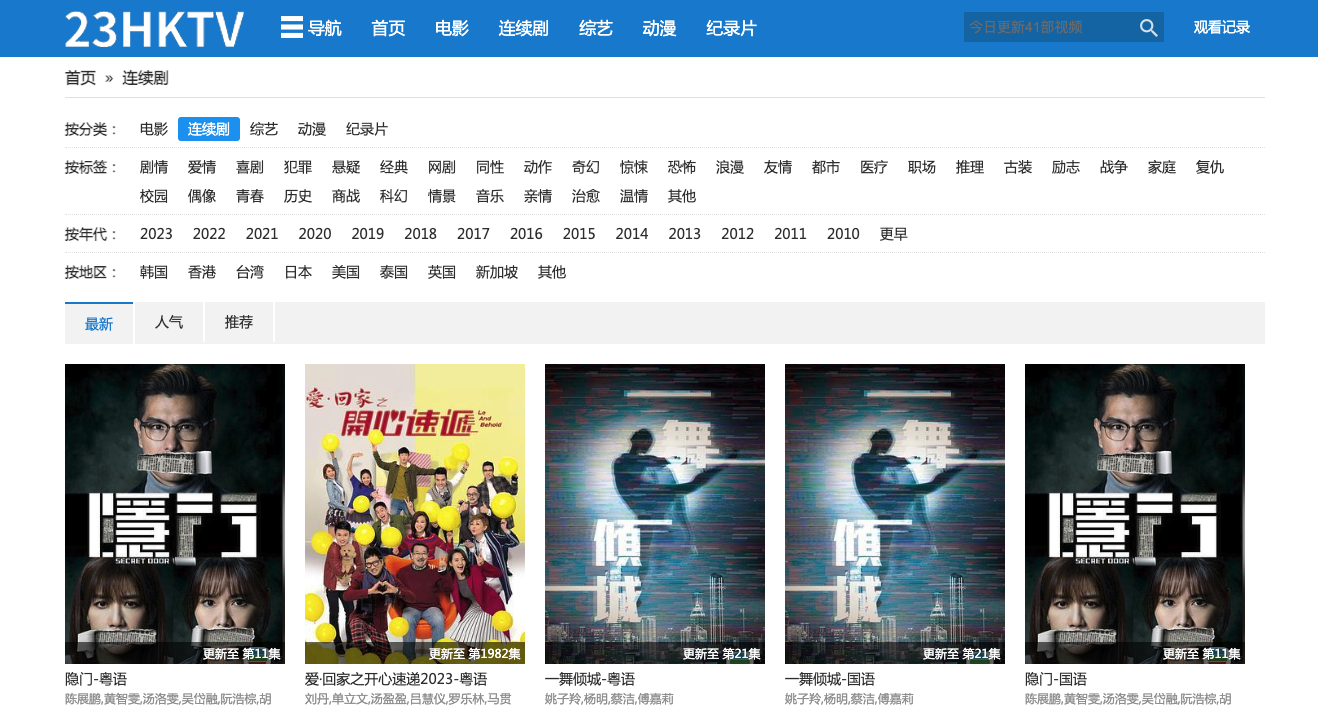Screen dimensions: 1318x717
Task: Filter by 校园 tag
Action: point(154,196)
